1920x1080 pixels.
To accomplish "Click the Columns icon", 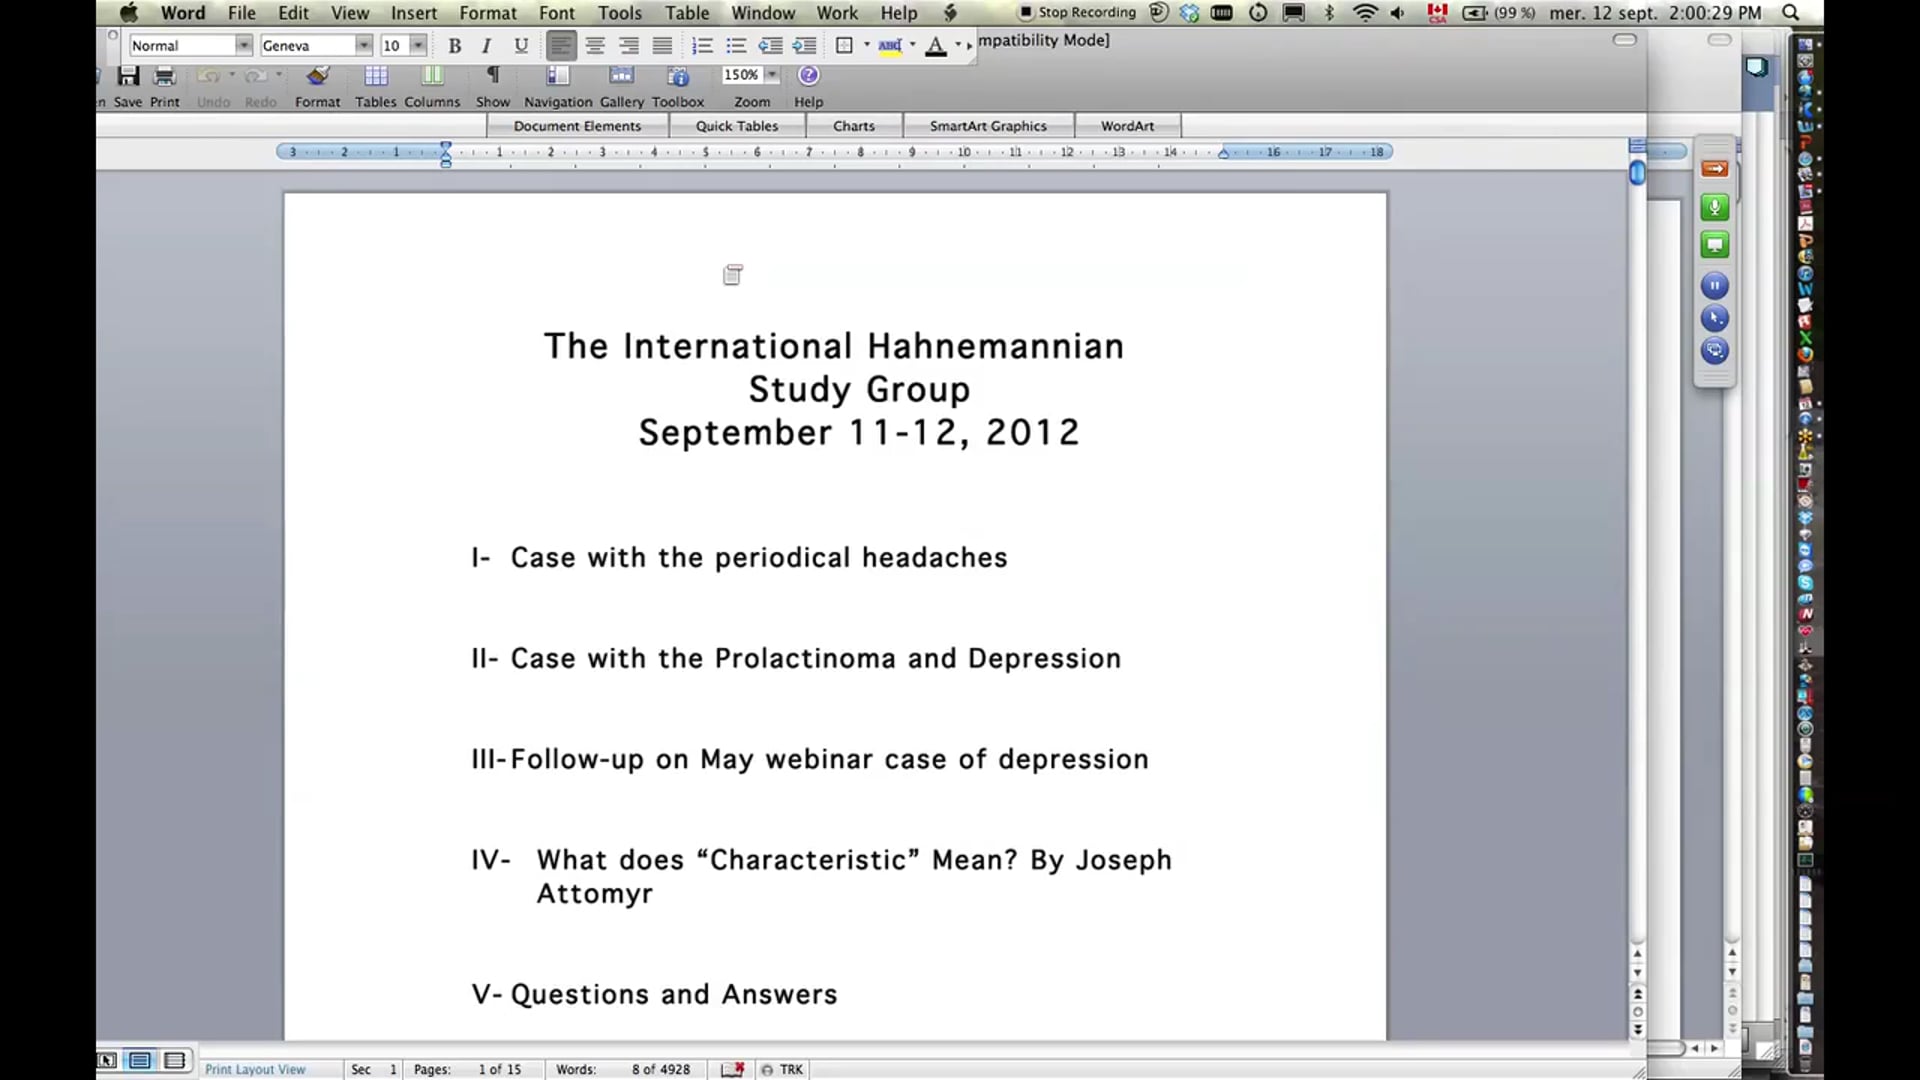I will click(432, 75).
